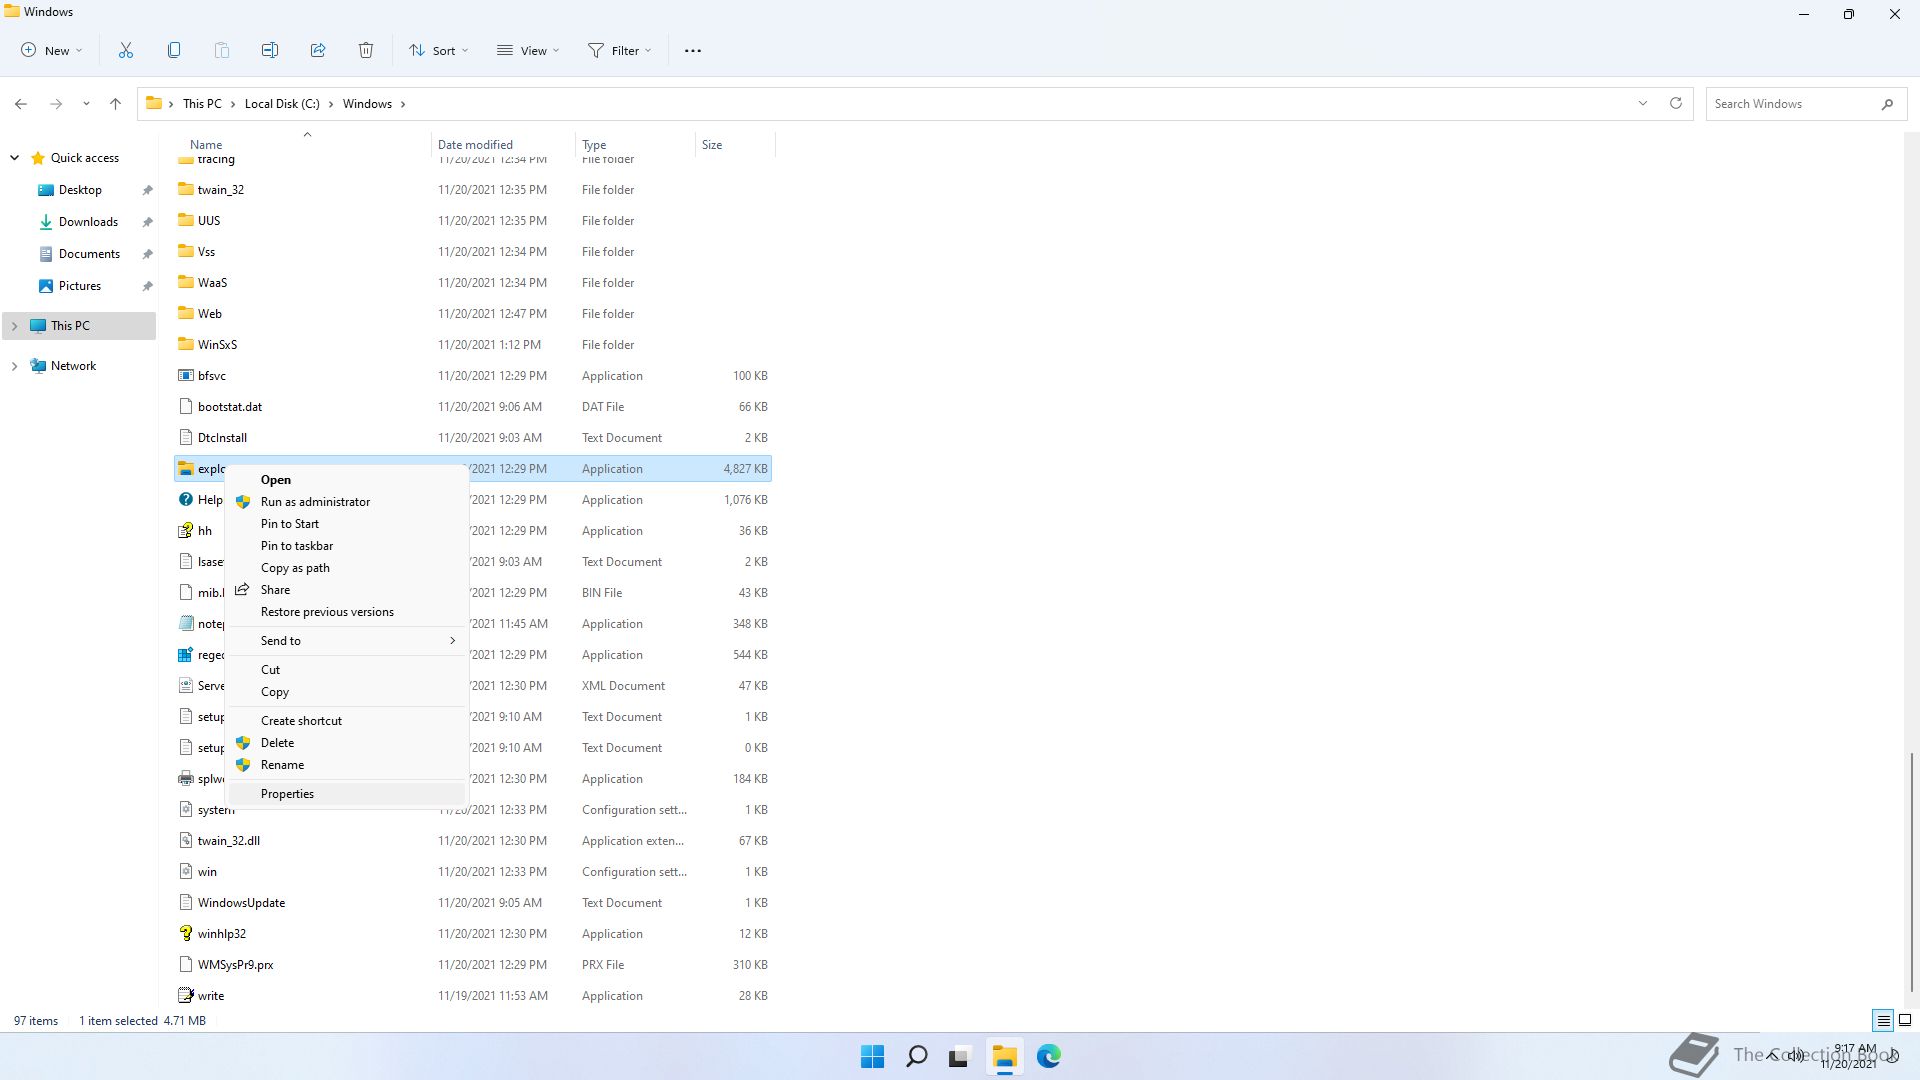The width and height of the screenshot is (1920, 1080).
Task: Click the Rename icon in the toolbar
Action: 270,50
